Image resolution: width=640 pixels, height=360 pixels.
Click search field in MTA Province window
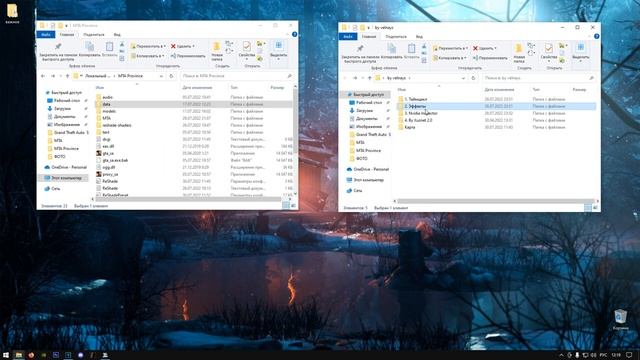237,76
